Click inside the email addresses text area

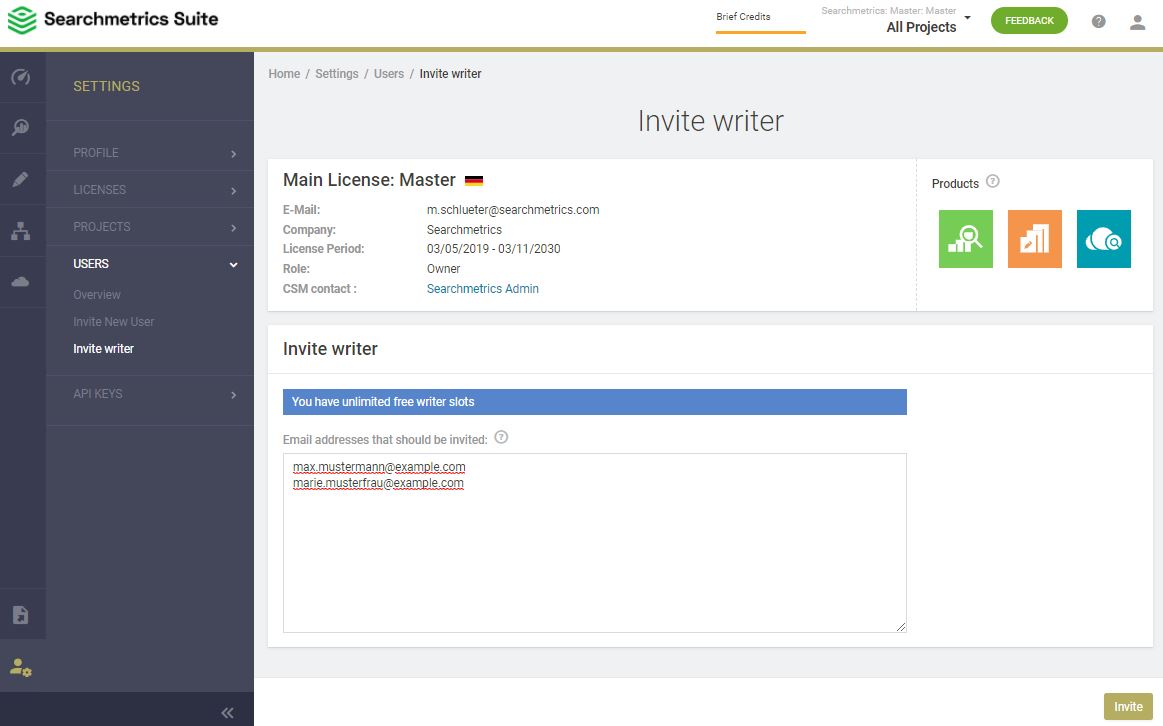tap(594, 543)
